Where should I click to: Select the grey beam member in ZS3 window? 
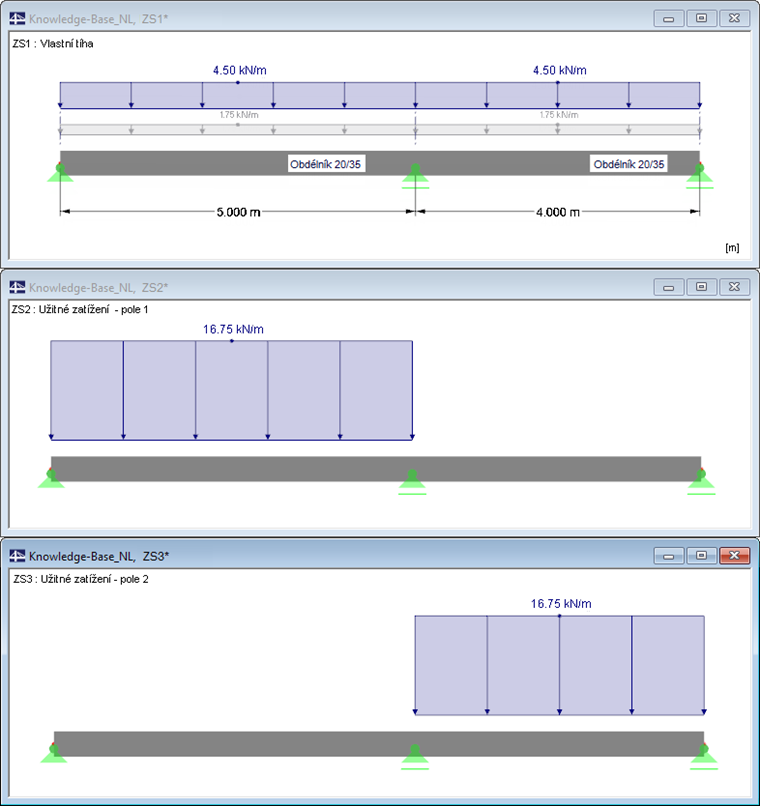tap(379, 744)
